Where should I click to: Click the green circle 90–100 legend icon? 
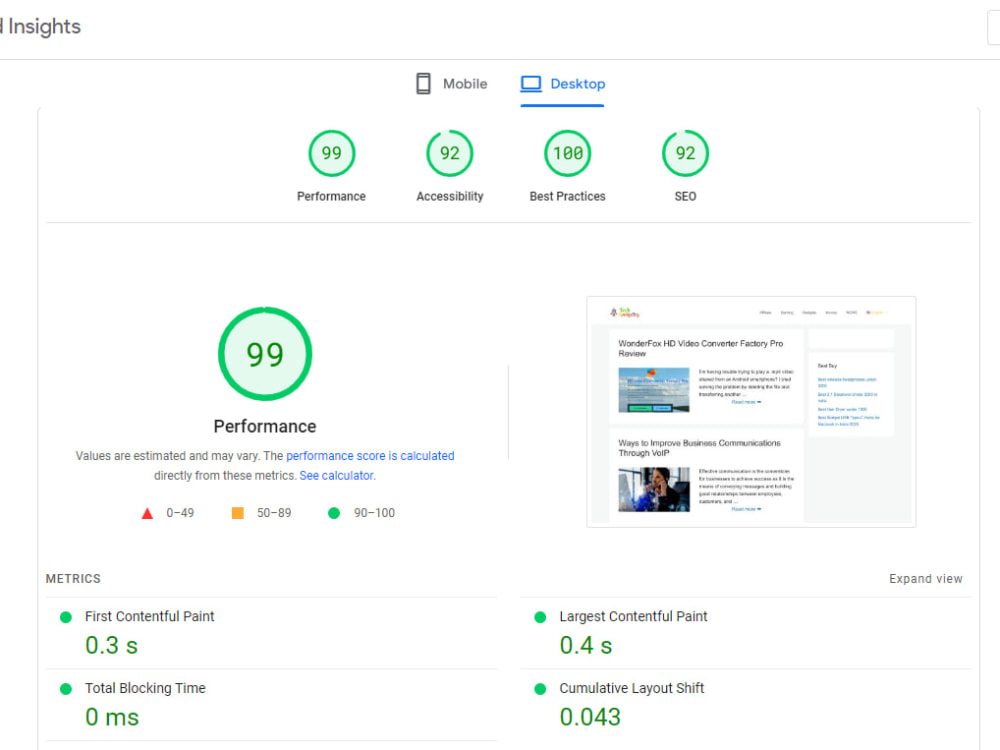pos(334,513)
